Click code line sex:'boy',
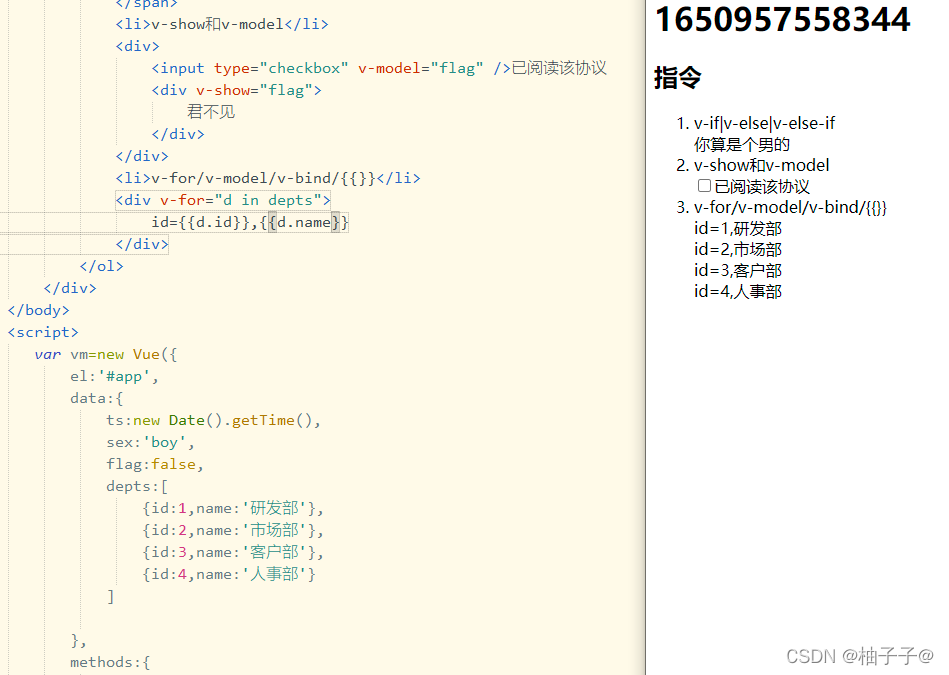Screen dimensions: 949x675 click(x=151, y=443)
